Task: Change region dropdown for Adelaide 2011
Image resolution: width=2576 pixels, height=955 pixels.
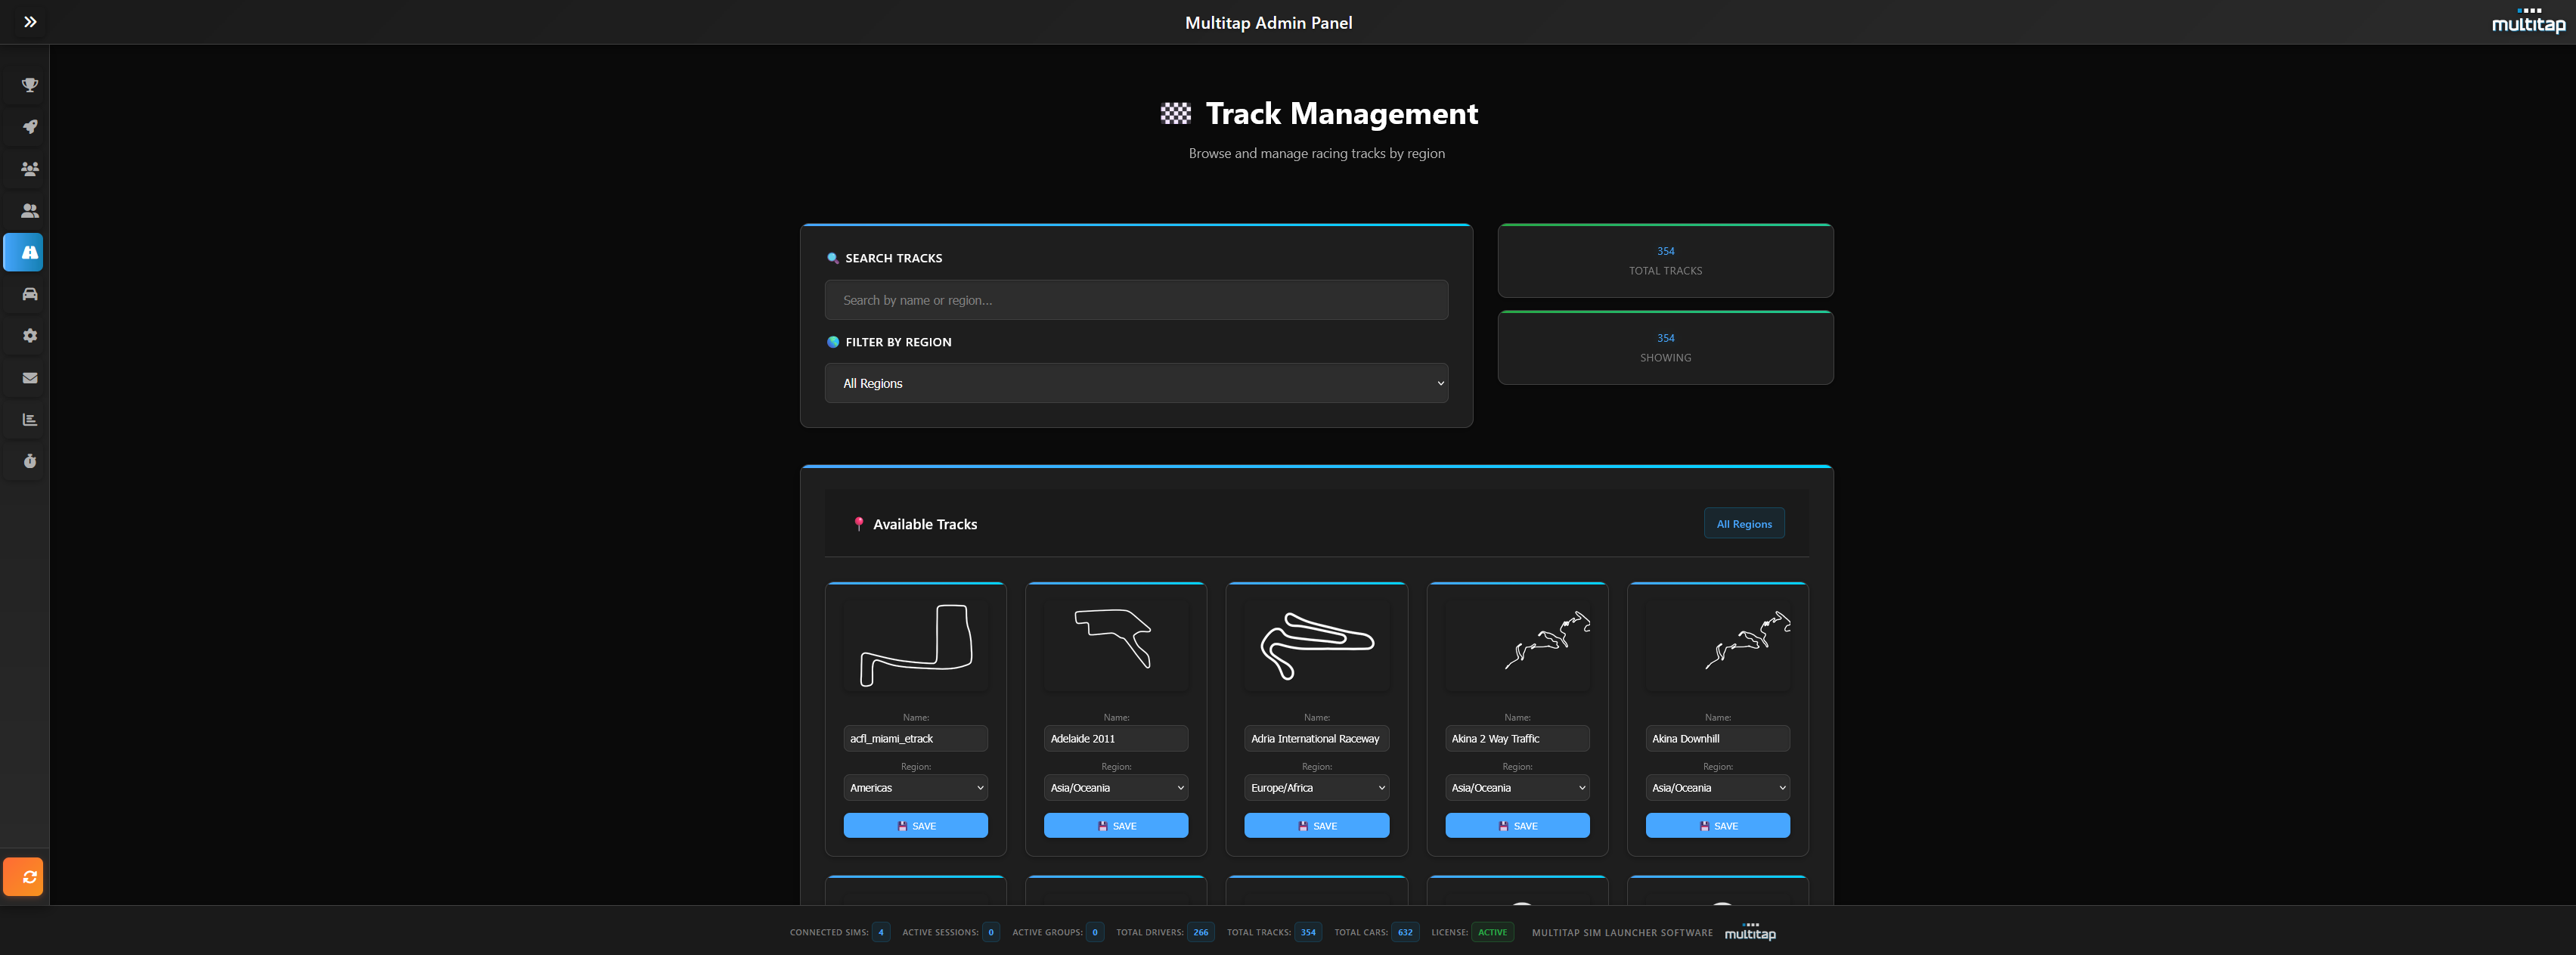Action: coord(1116,788)
